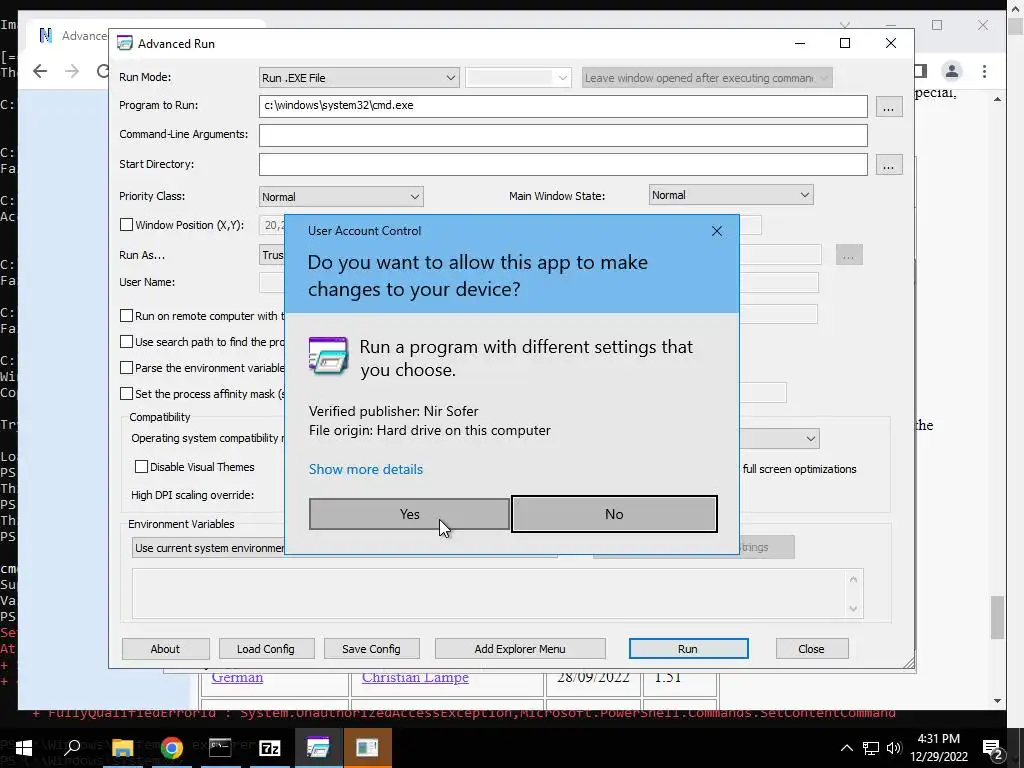Click the Advanced Run app icon in UAC dialog
This screenshot has height=768, width=1024.
pos(328,356)
